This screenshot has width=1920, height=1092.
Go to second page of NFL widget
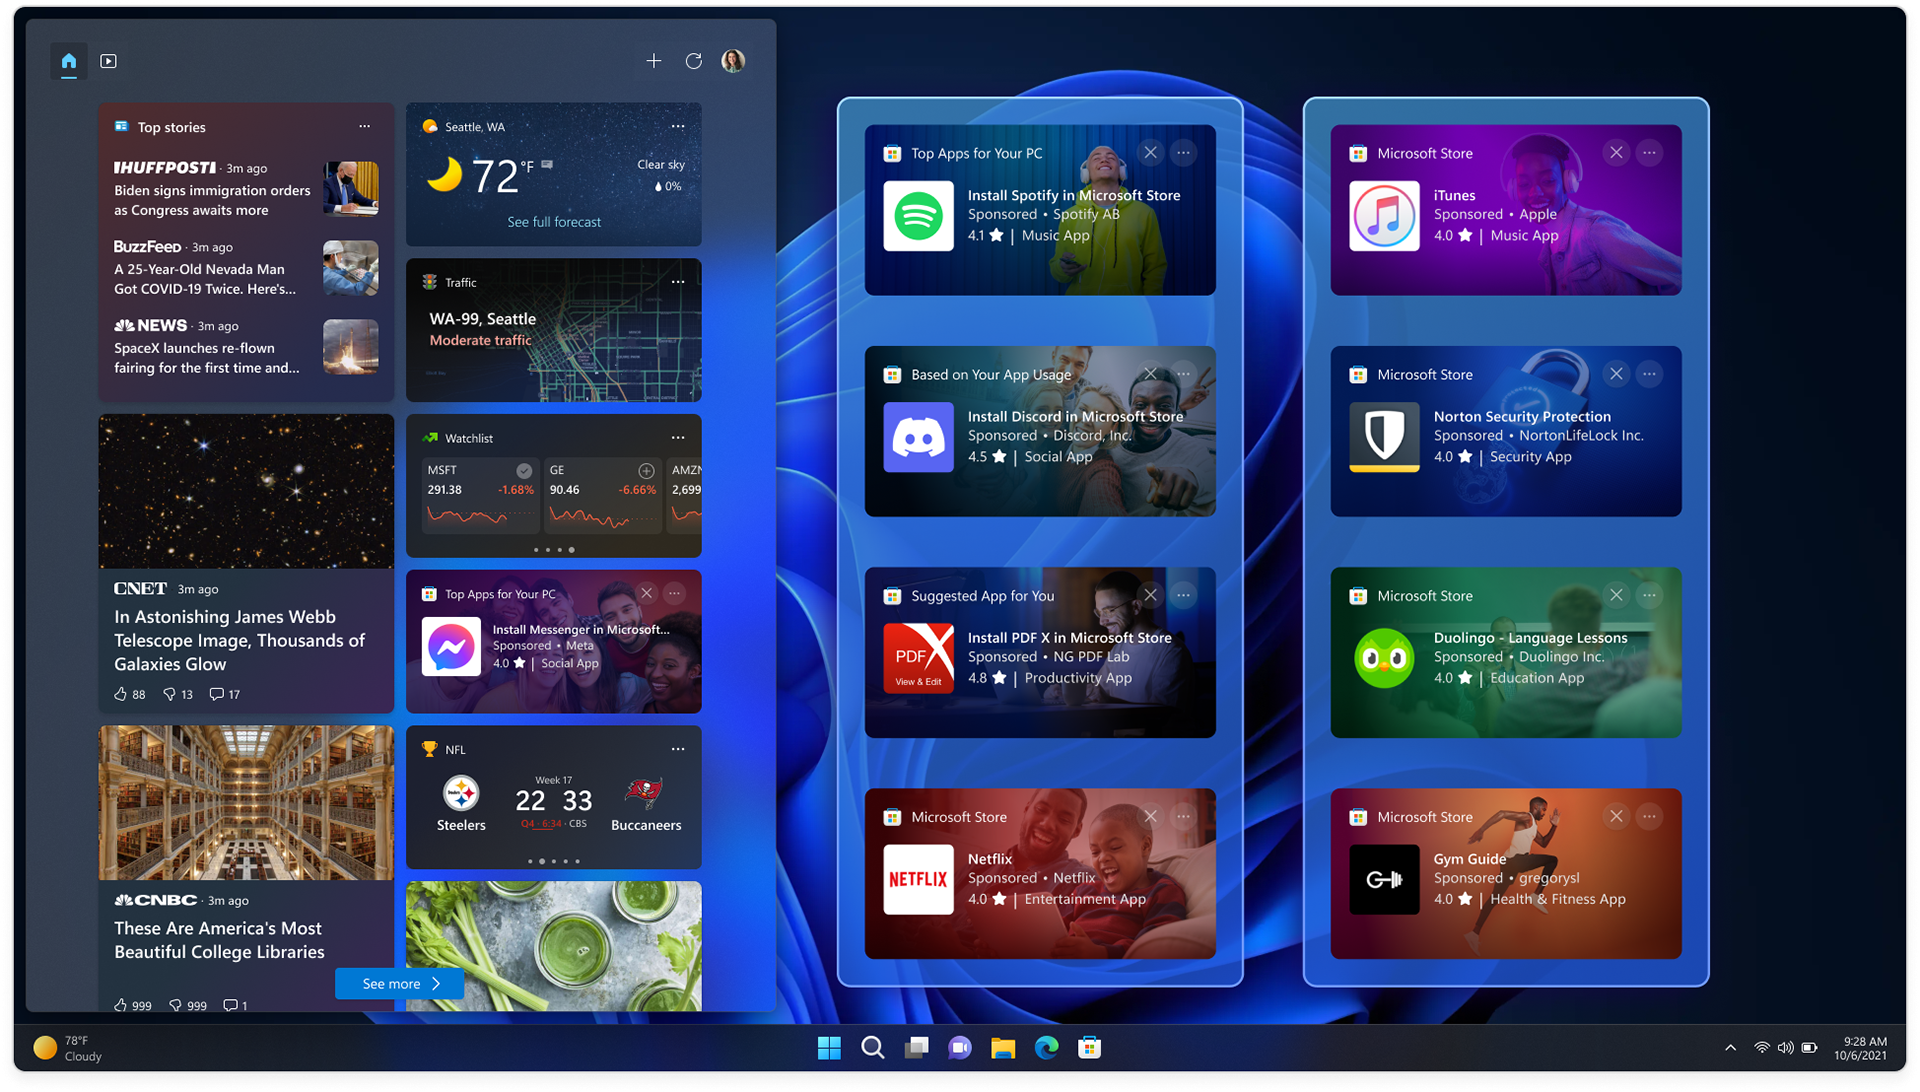click(542, 861)
